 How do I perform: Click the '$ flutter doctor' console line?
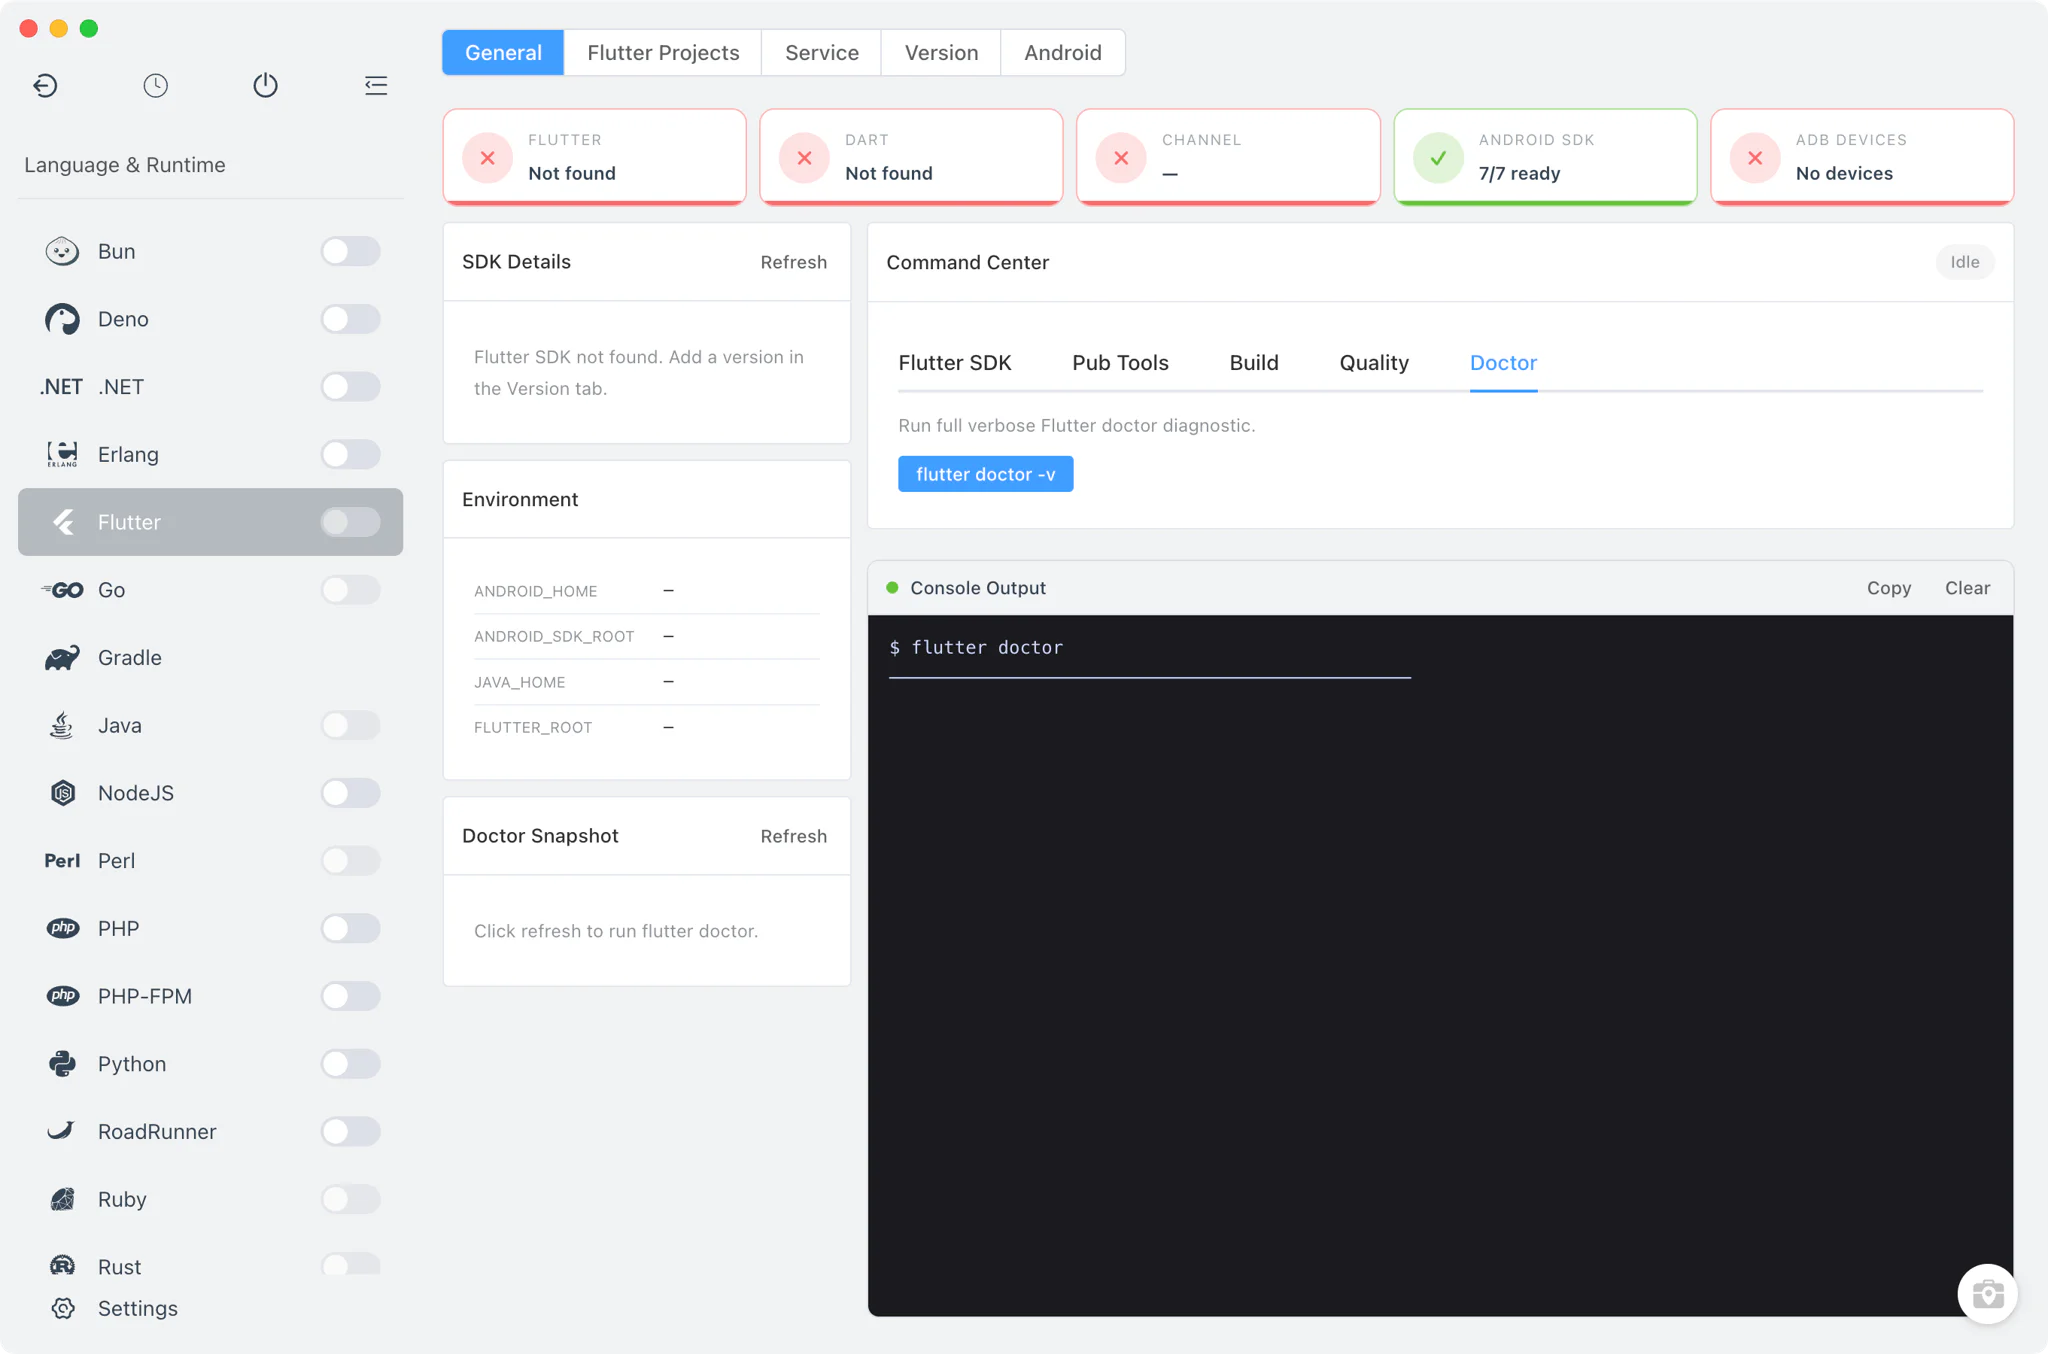coord(976,647)
